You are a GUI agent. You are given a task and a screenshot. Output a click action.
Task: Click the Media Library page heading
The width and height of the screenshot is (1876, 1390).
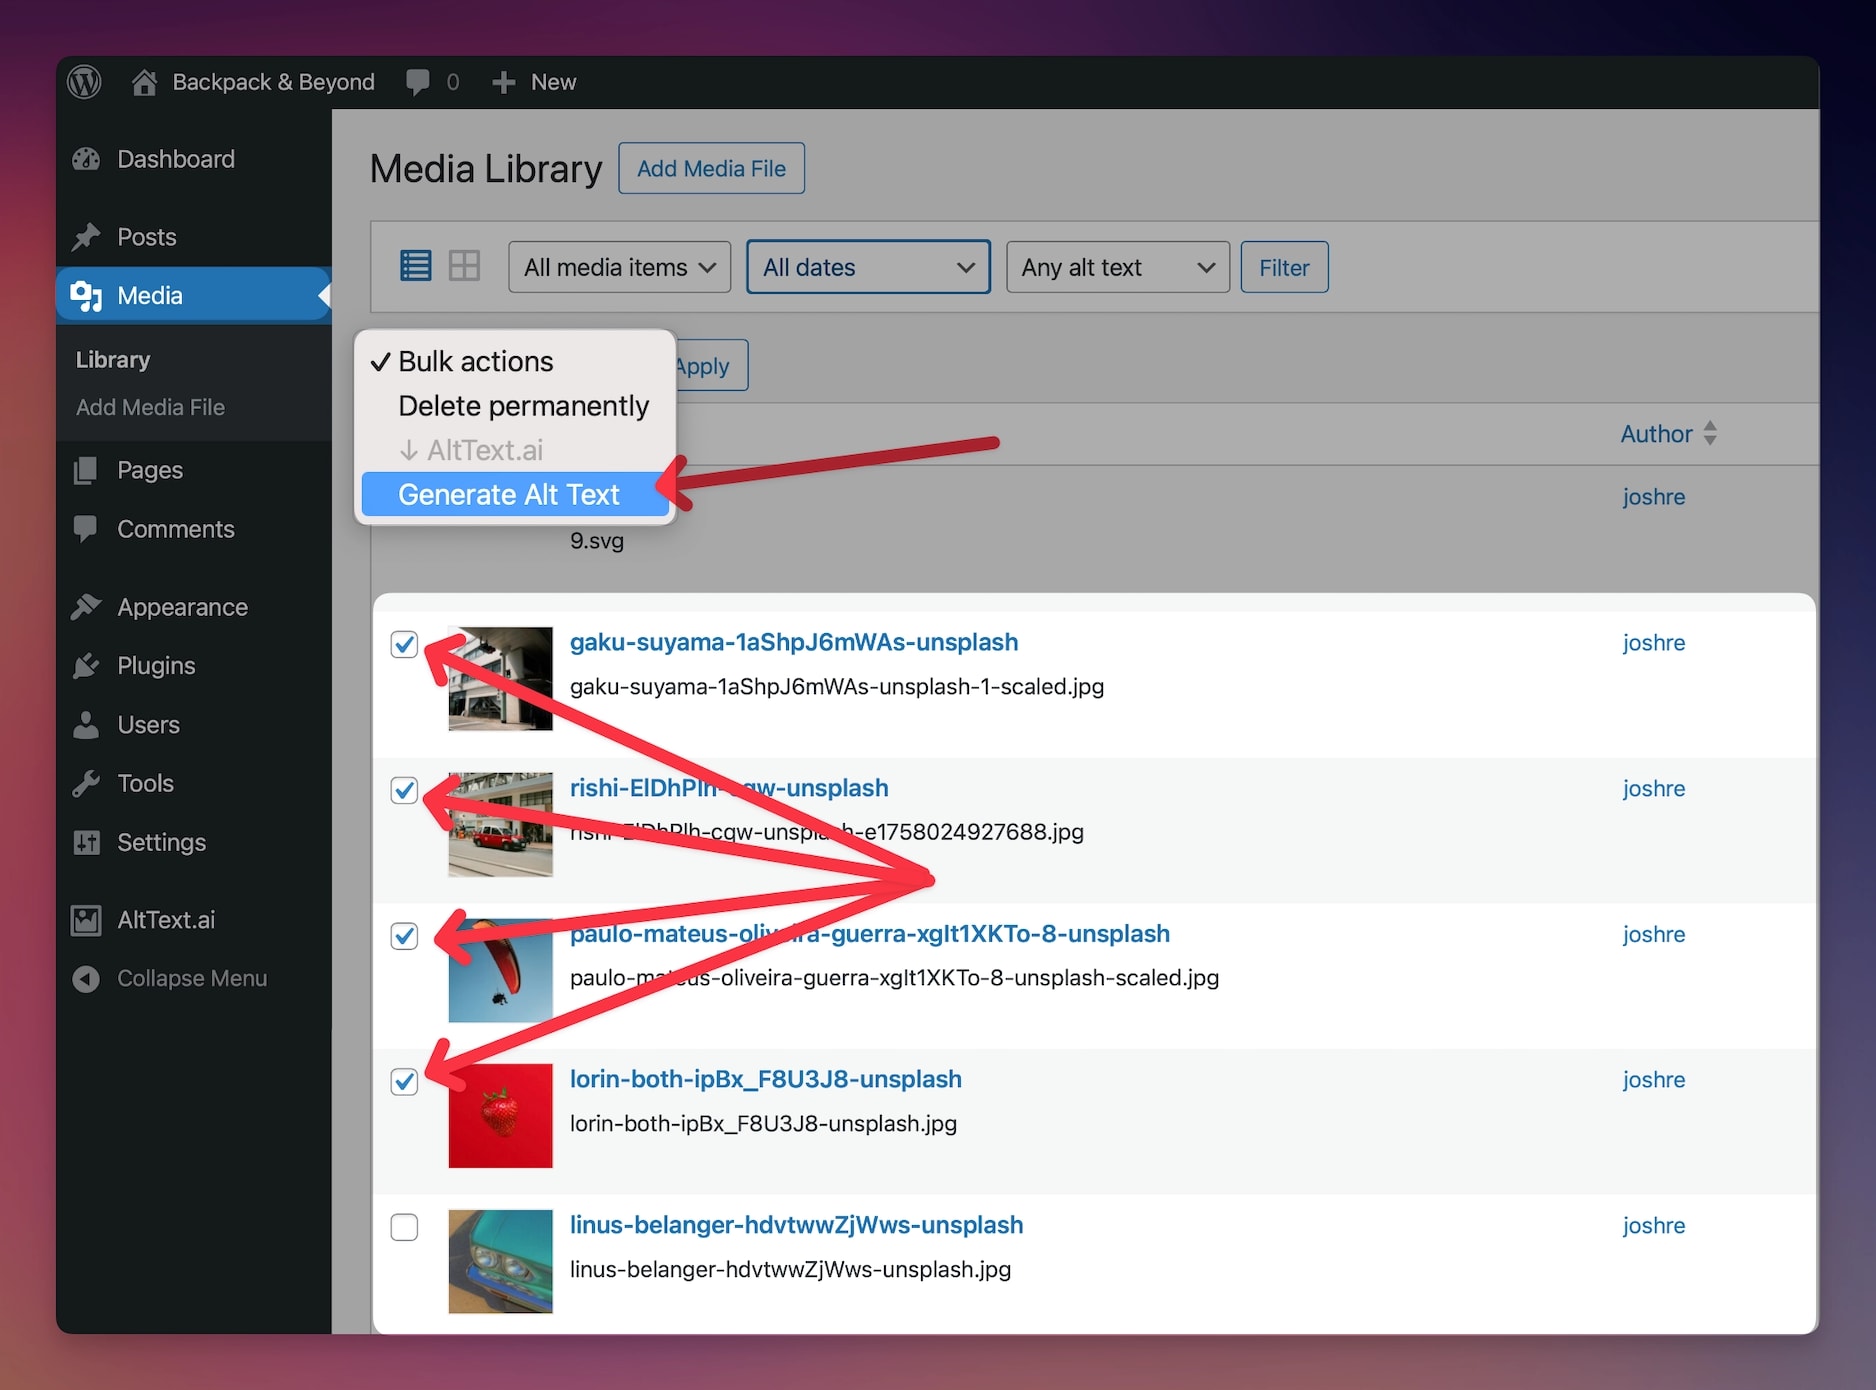click(486, 169)
